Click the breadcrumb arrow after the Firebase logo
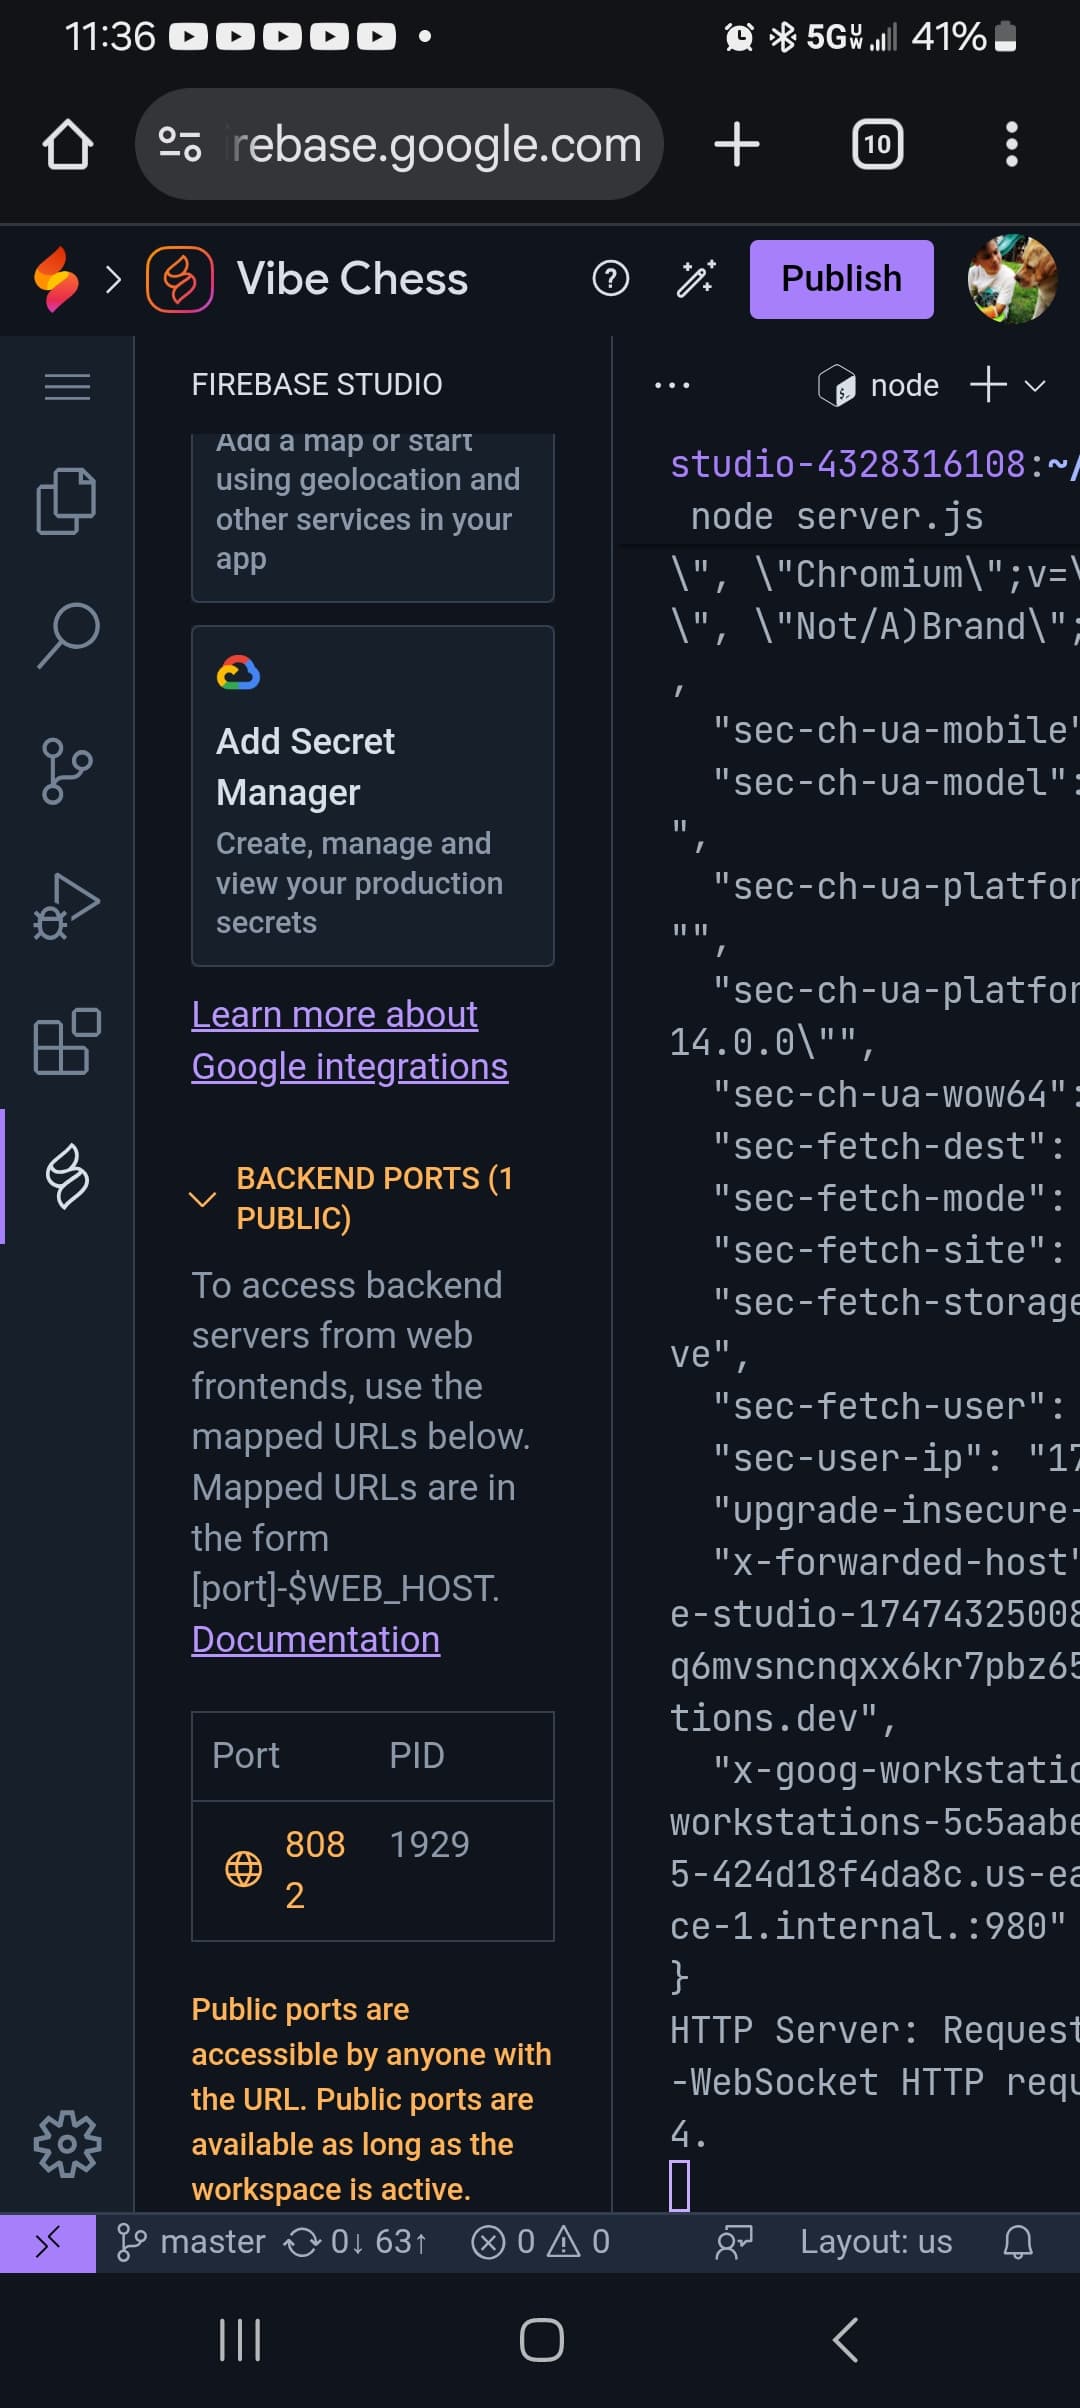 coord(113,279)
